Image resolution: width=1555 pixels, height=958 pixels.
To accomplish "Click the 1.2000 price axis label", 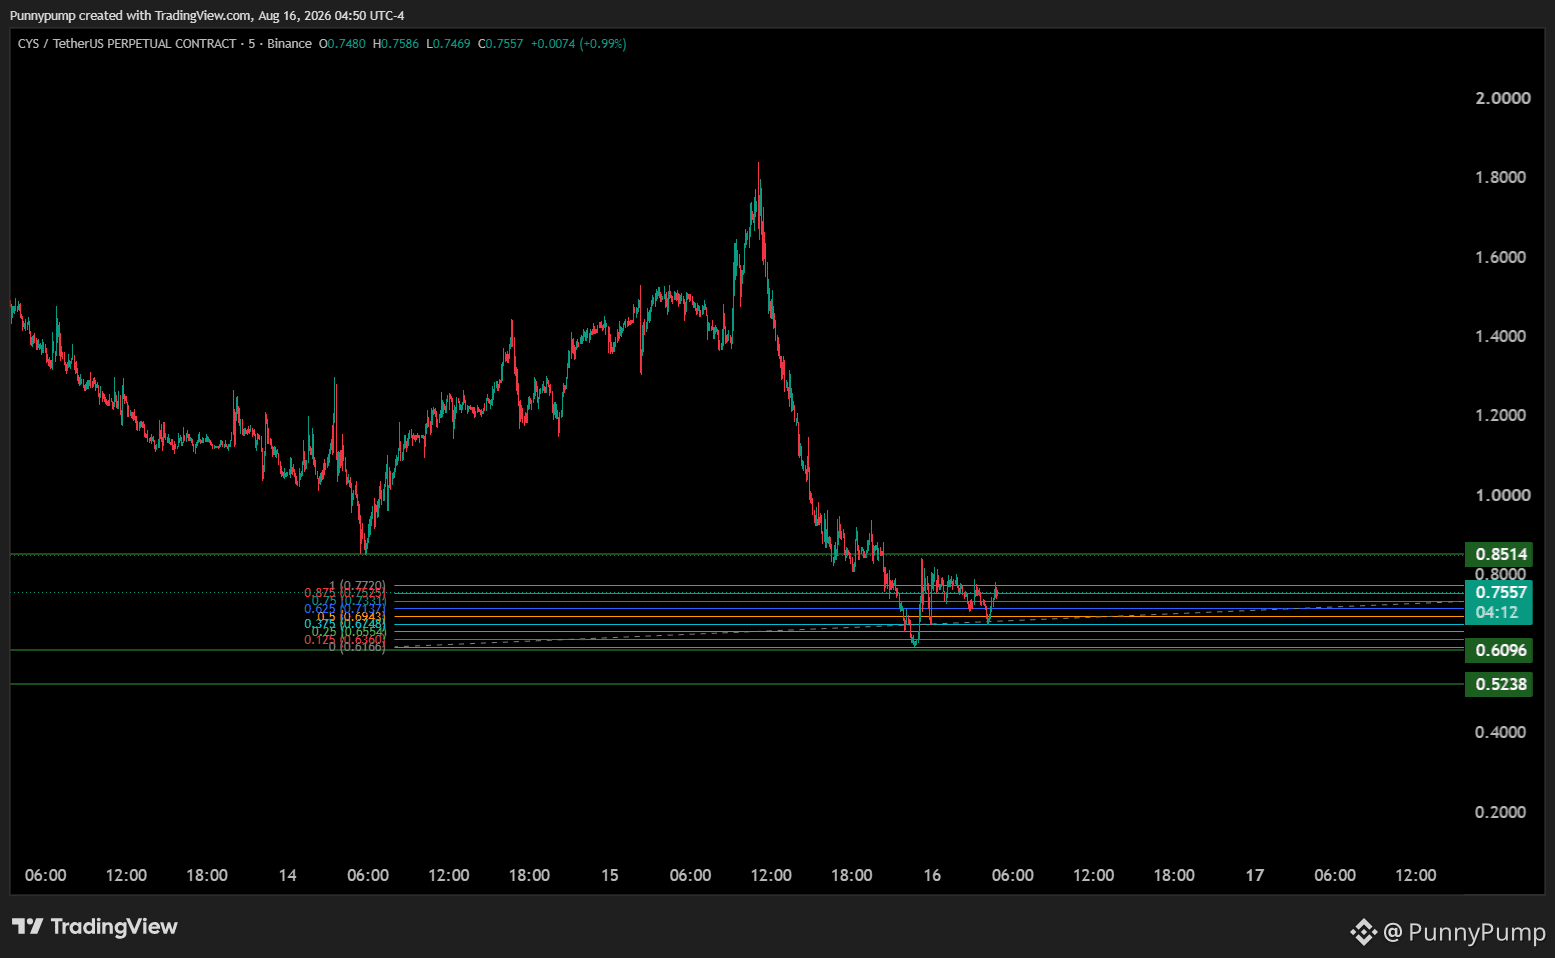I will tap(1500, 415).
